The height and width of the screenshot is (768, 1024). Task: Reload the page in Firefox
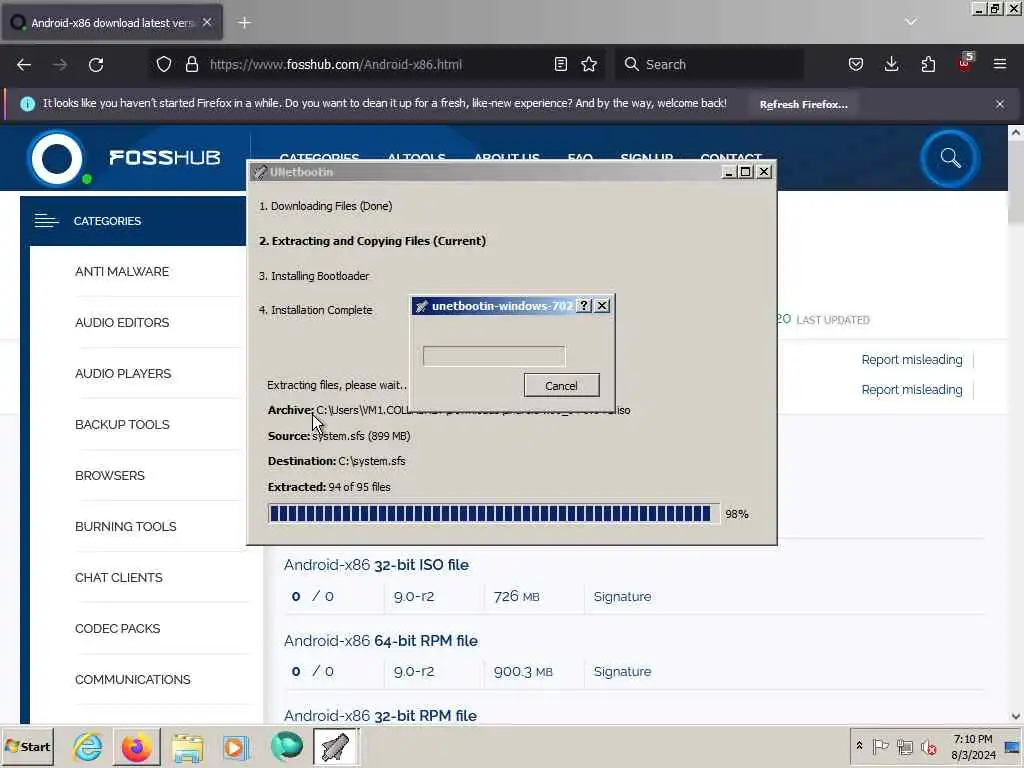point(96,65)
